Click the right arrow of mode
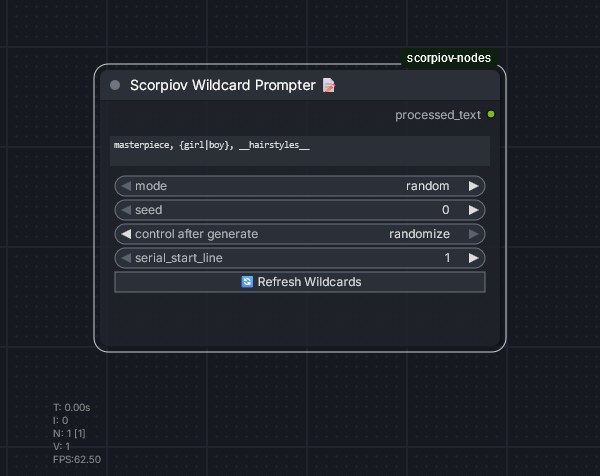Screen dimensions: 600x476 (x=474, y=186)
